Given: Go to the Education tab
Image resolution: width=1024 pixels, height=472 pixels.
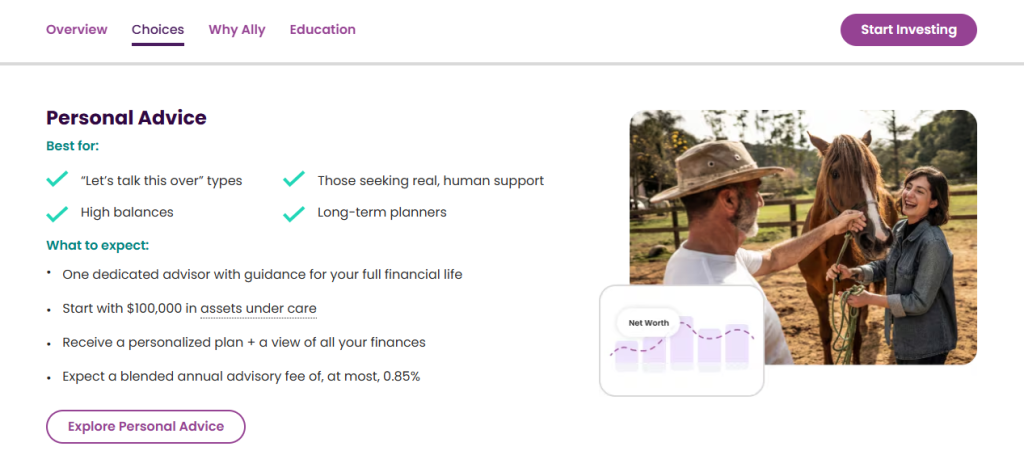Looking at the screenshot, I should tap(322, 30).
